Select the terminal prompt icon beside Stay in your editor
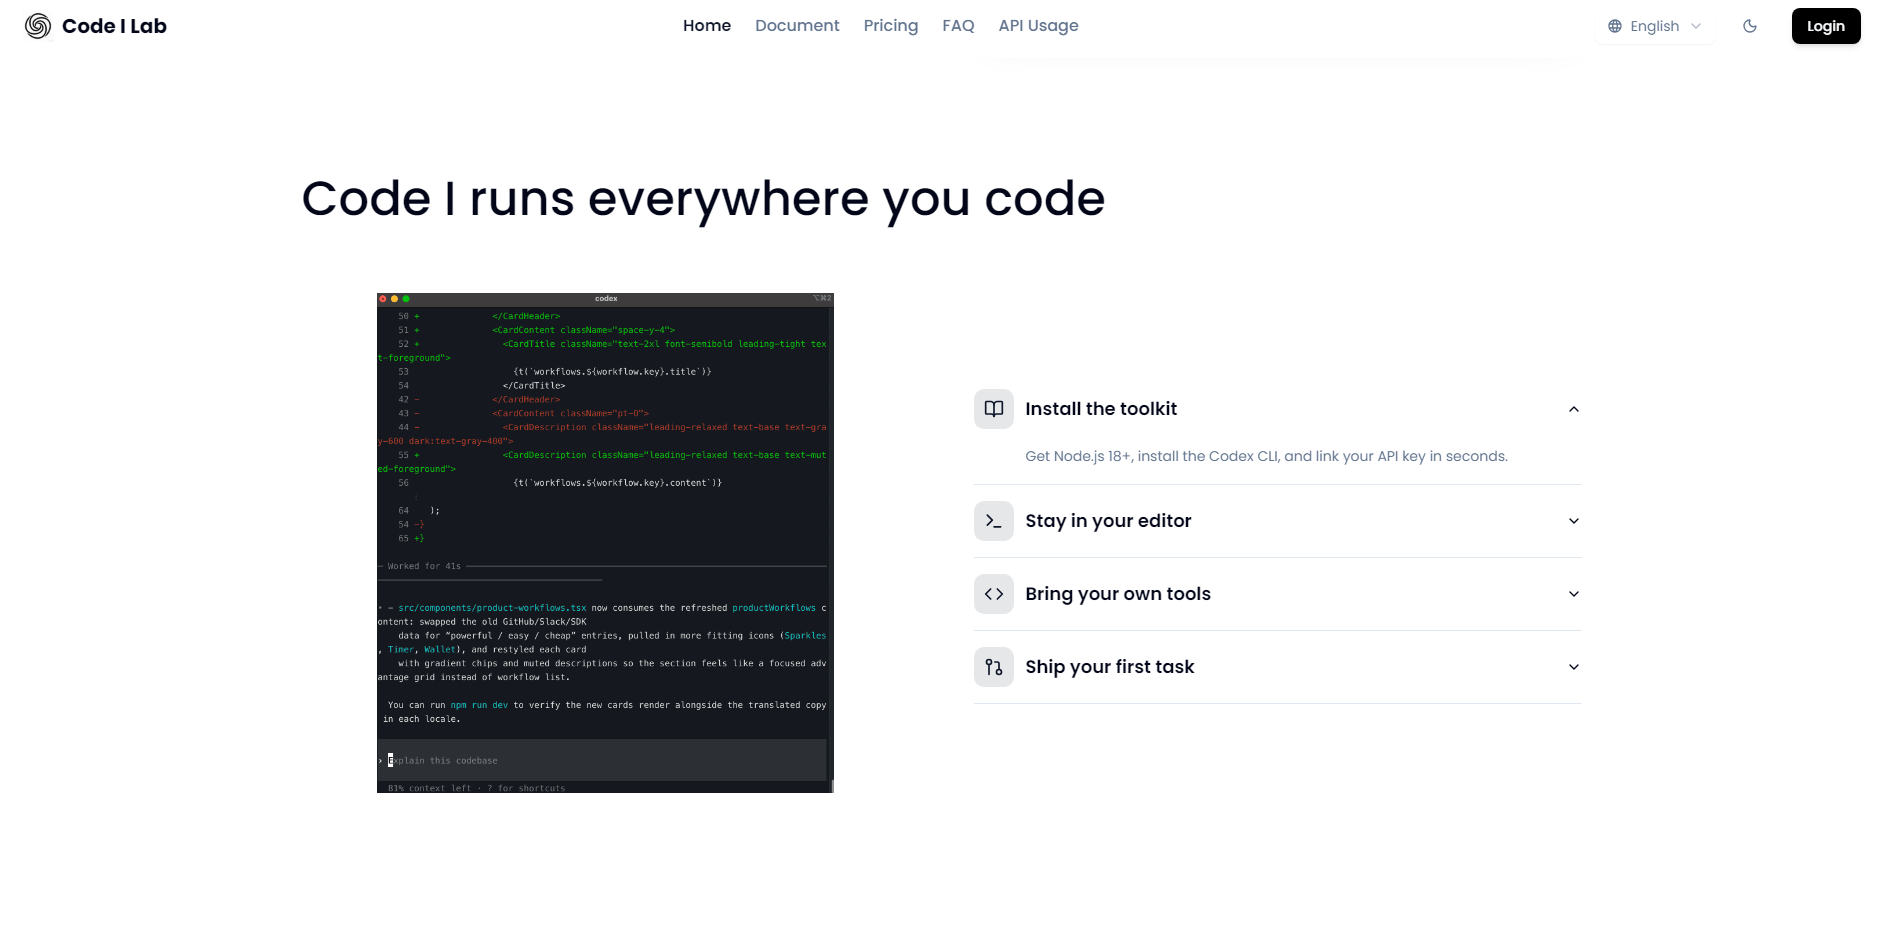This screenshot has height=929, width=1885. click(x=993, y=520)
